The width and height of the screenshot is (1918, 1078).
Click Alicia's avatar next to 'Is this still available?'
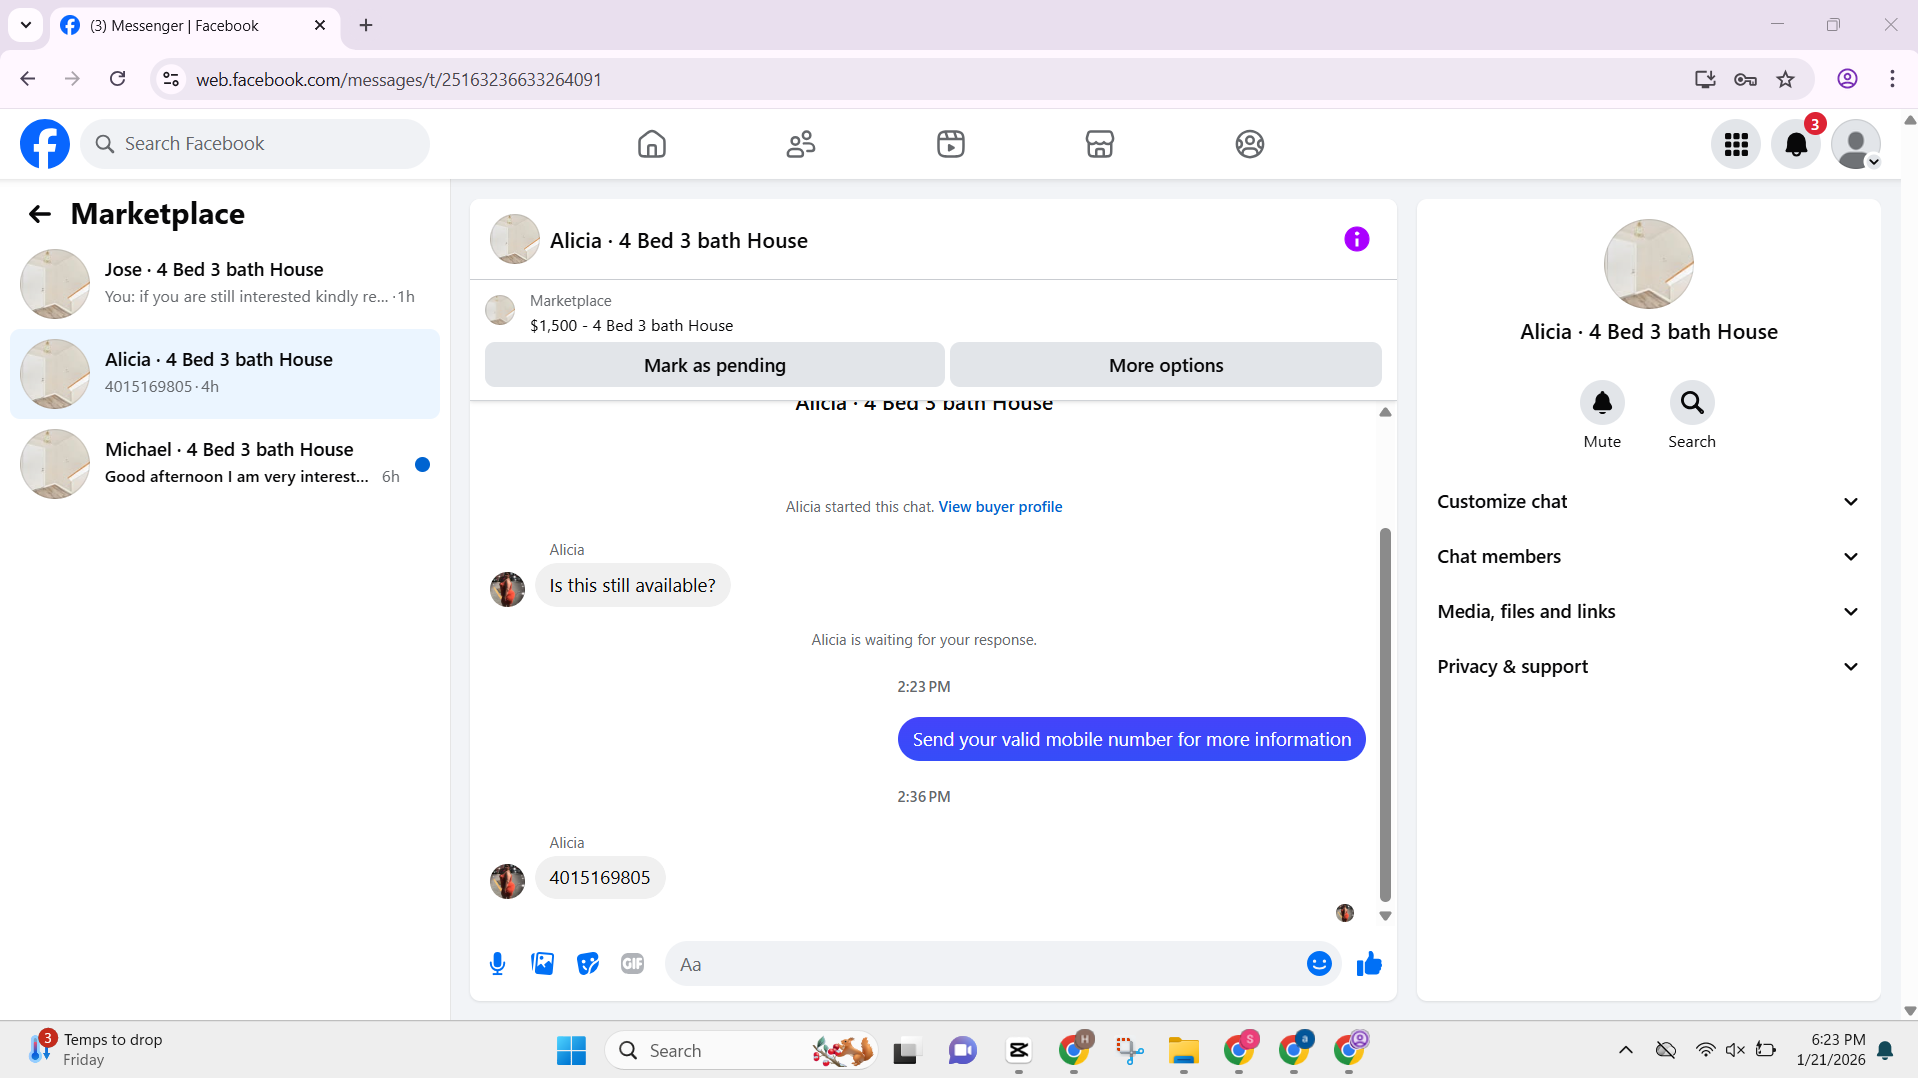[508, 590]
